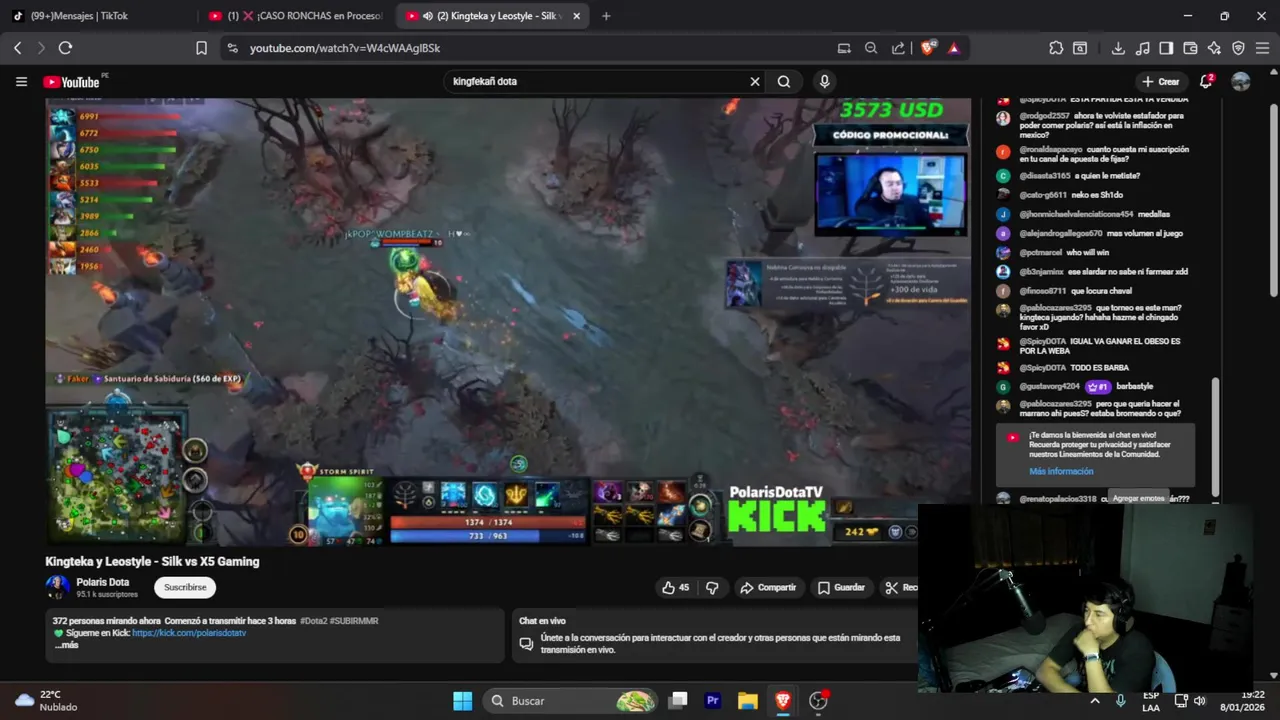Screen dimensions: 1280x720
Task: Open site information for youtube.com
Action: pos(232,48)
